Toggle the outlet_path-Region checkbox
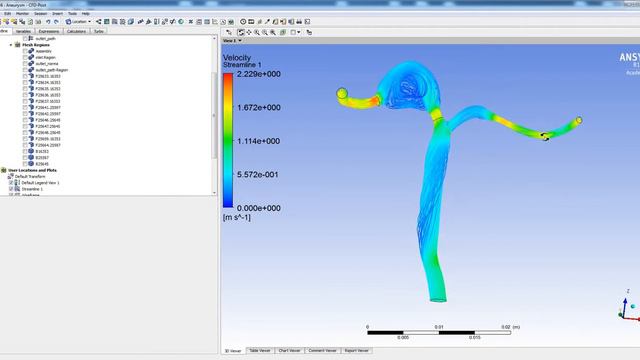 click(25, 70)
